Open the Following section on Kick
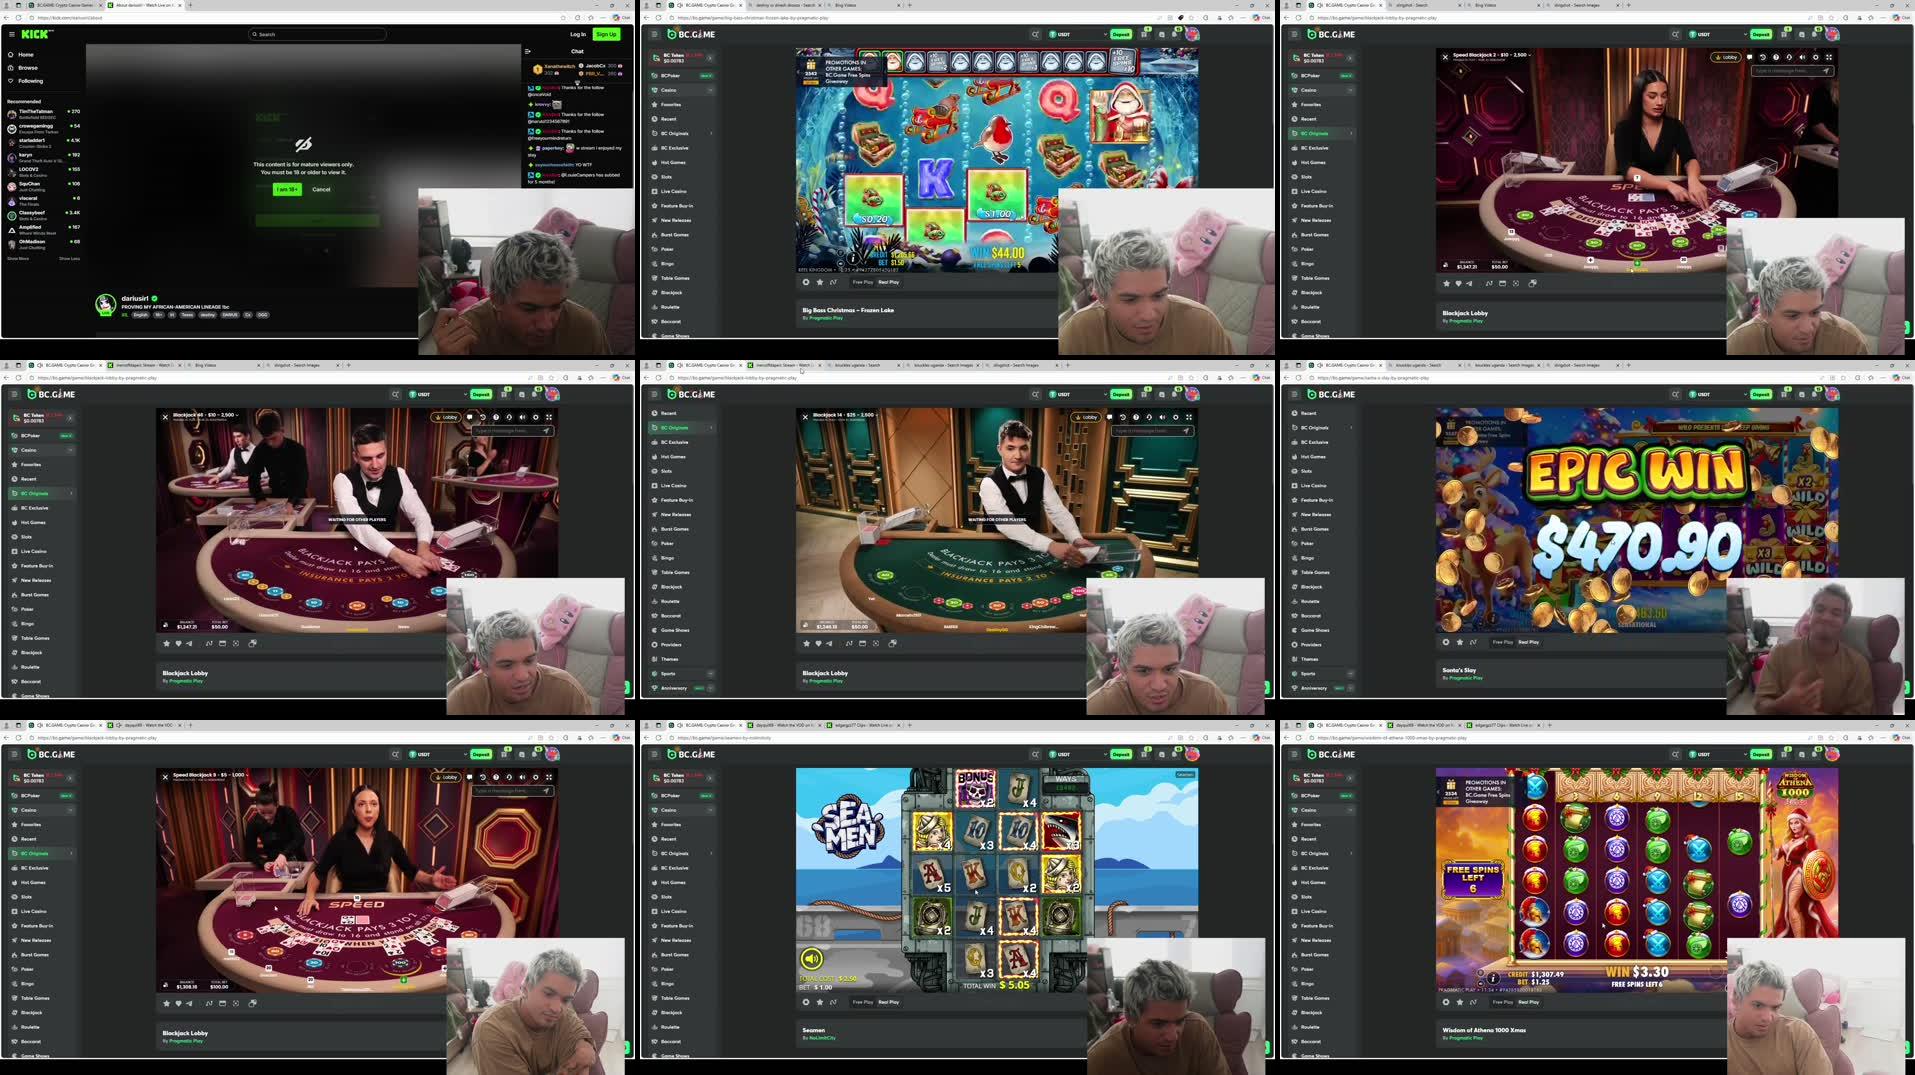 (31, 81)
